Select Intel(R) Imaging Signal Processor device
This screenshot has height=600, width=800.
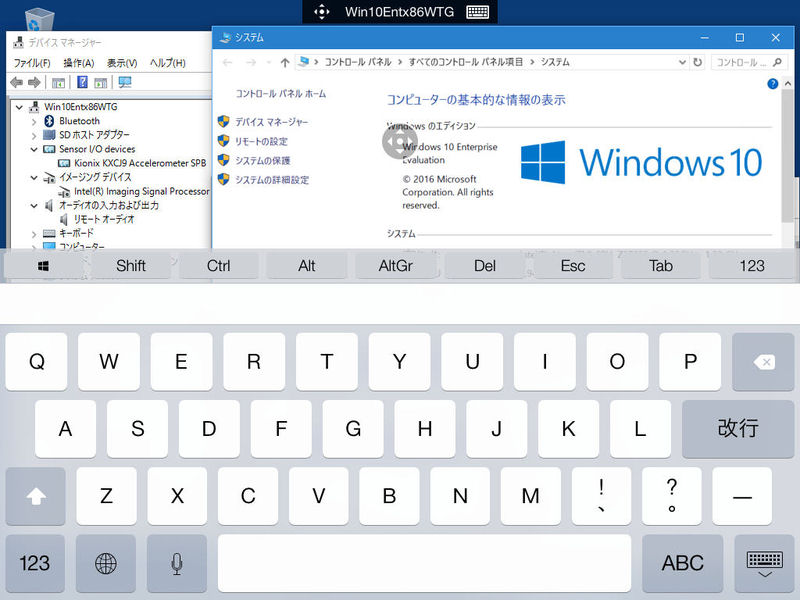click(x=134, y=191)
